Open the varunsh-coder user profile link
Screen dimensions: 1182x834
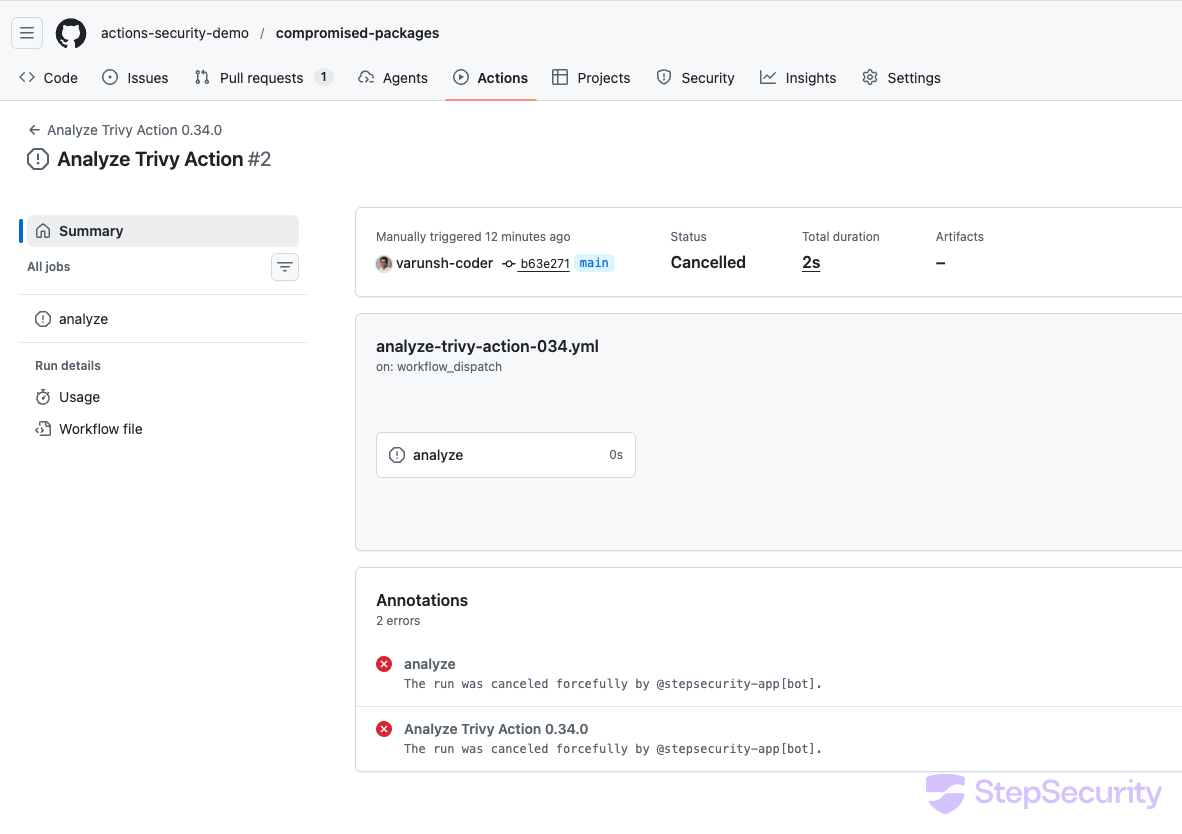444,263
